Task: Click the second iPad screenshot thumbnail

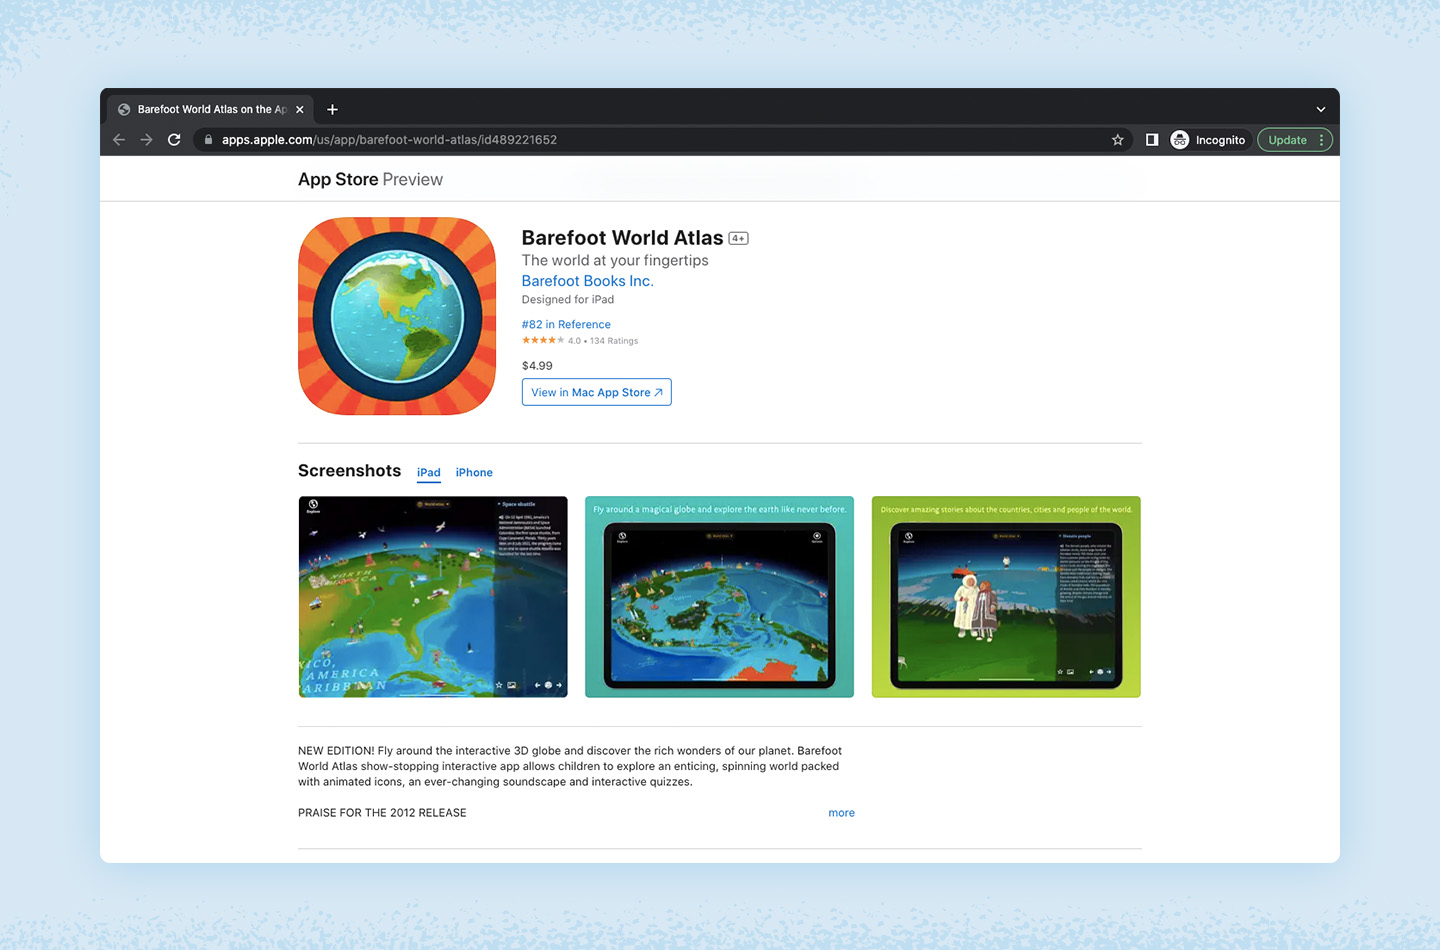Action: (x=719, y=596)
